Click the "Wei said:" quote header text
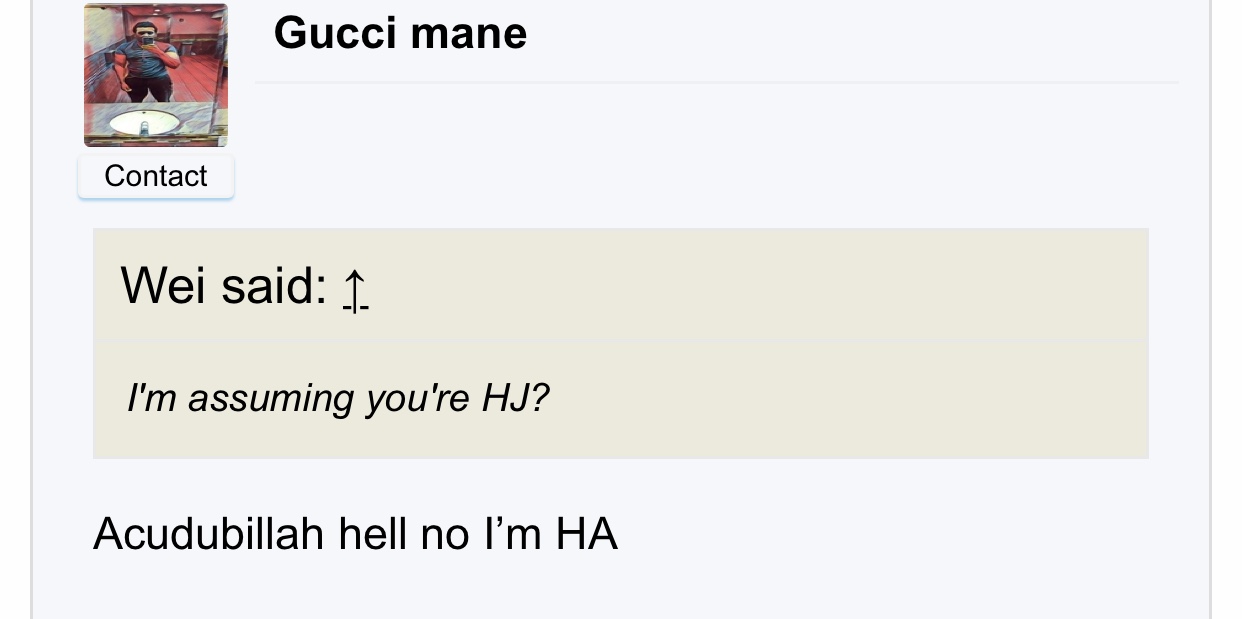This screenshot has height=619, width=1242. pos(224,286)
